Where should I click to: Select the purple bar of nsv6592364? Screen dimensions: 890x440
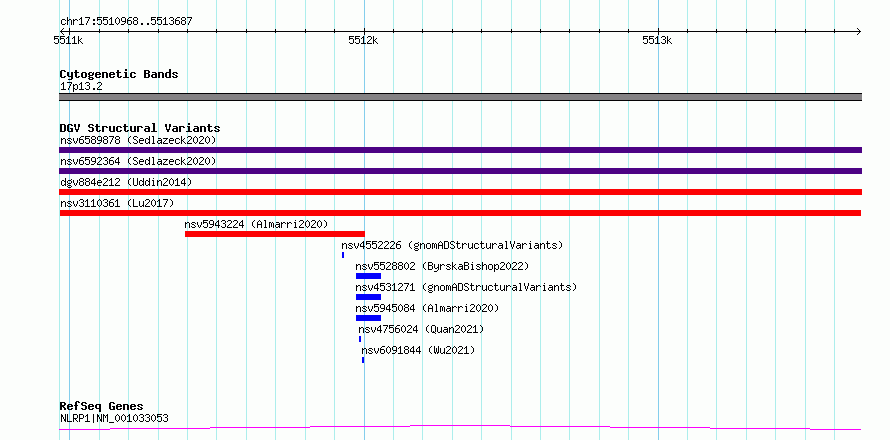coord(460,171)
